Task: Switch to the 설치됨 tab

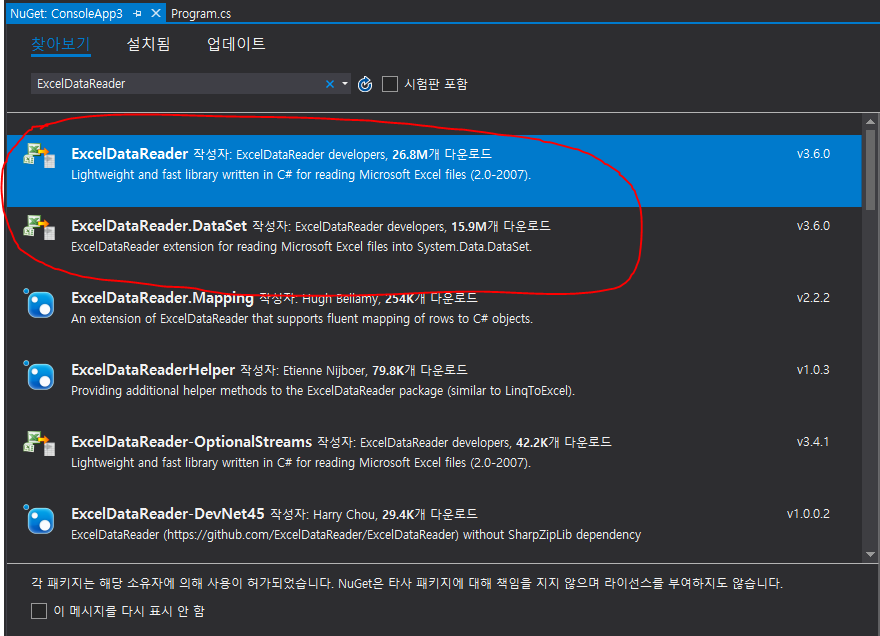Action: click(x=148, y=44)
